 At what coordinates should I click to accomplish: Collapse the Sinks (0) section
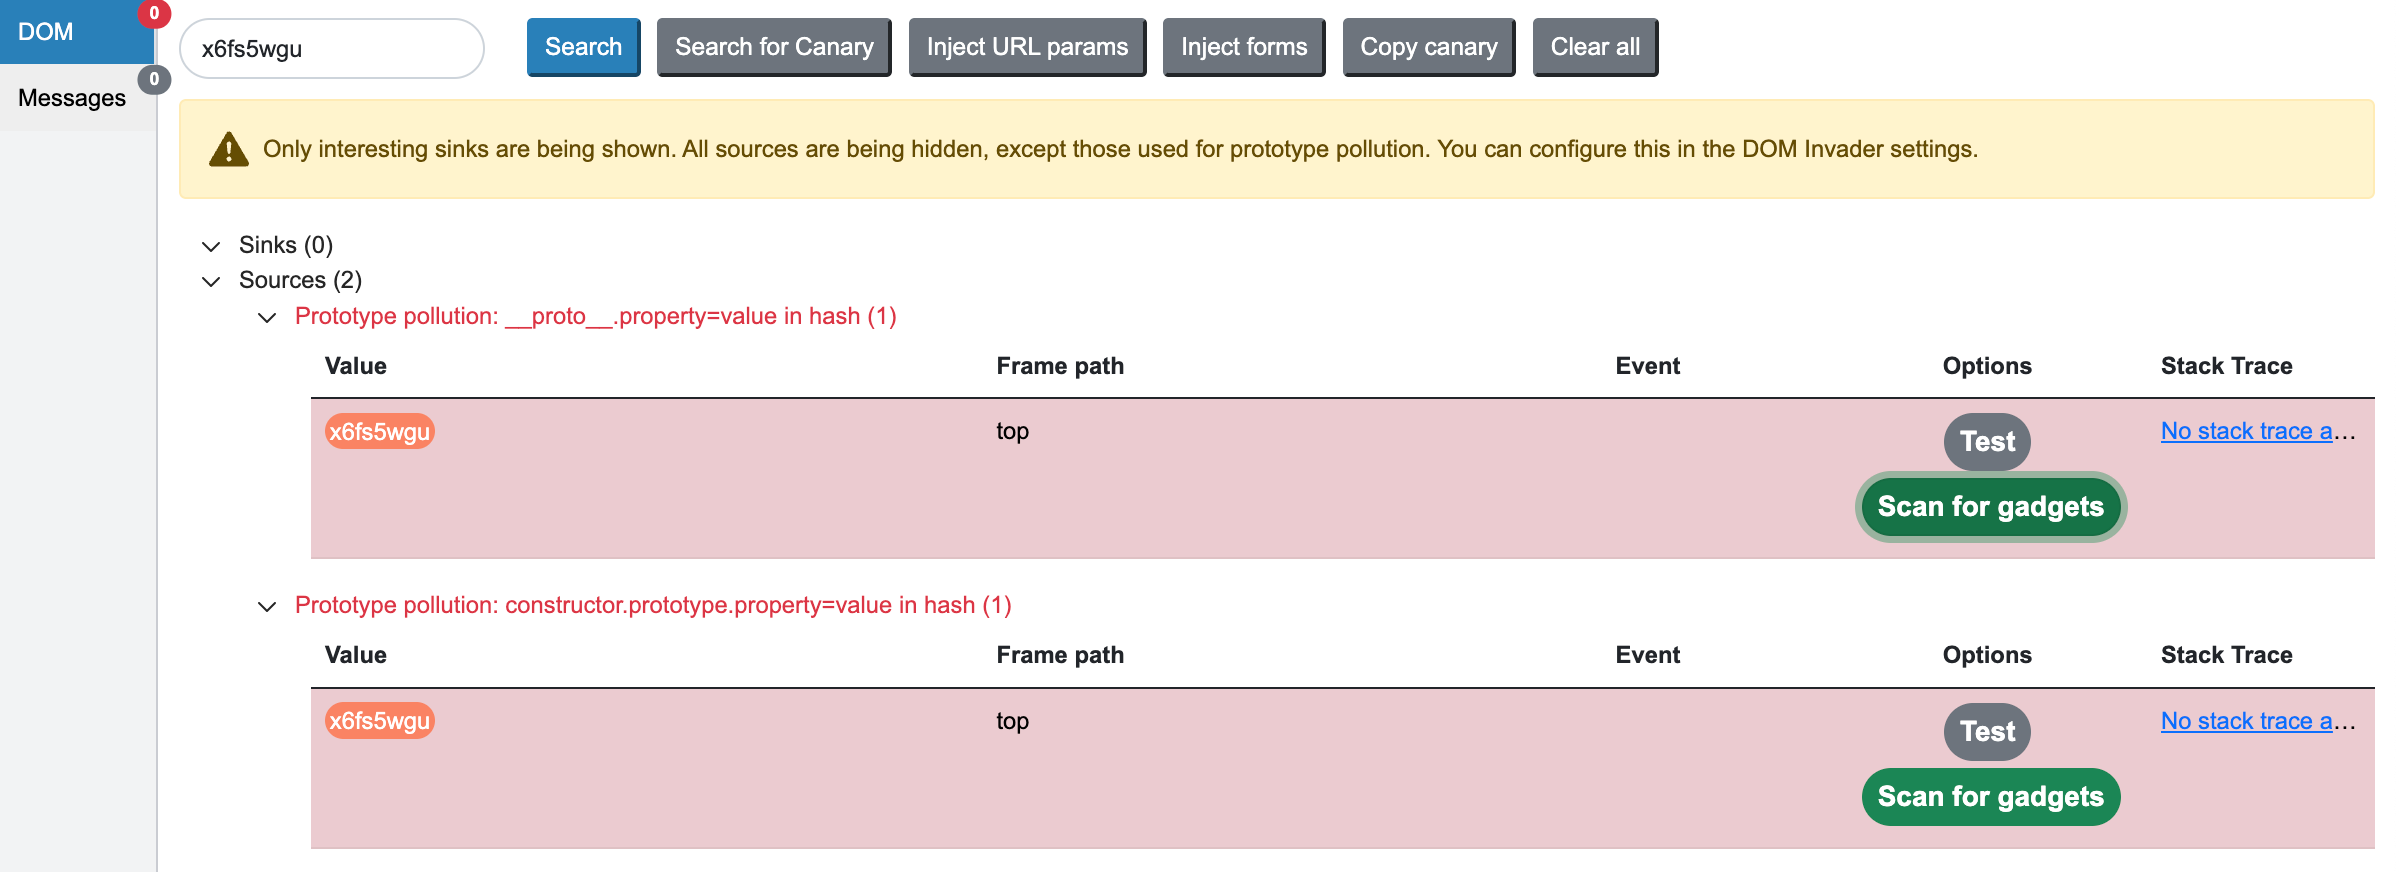tap(211, 246)
